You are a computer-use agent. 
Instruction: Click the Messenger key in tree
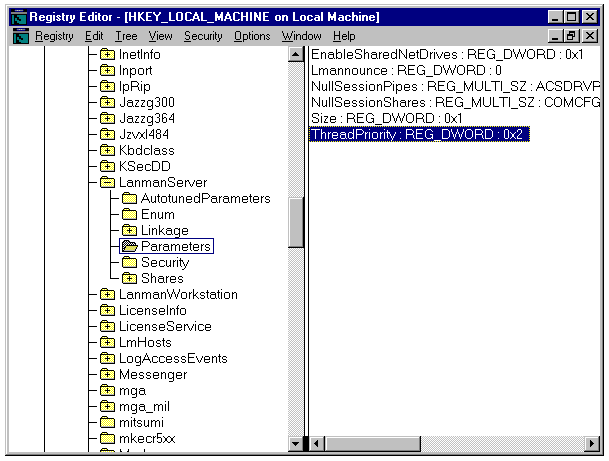coord(152,374)
